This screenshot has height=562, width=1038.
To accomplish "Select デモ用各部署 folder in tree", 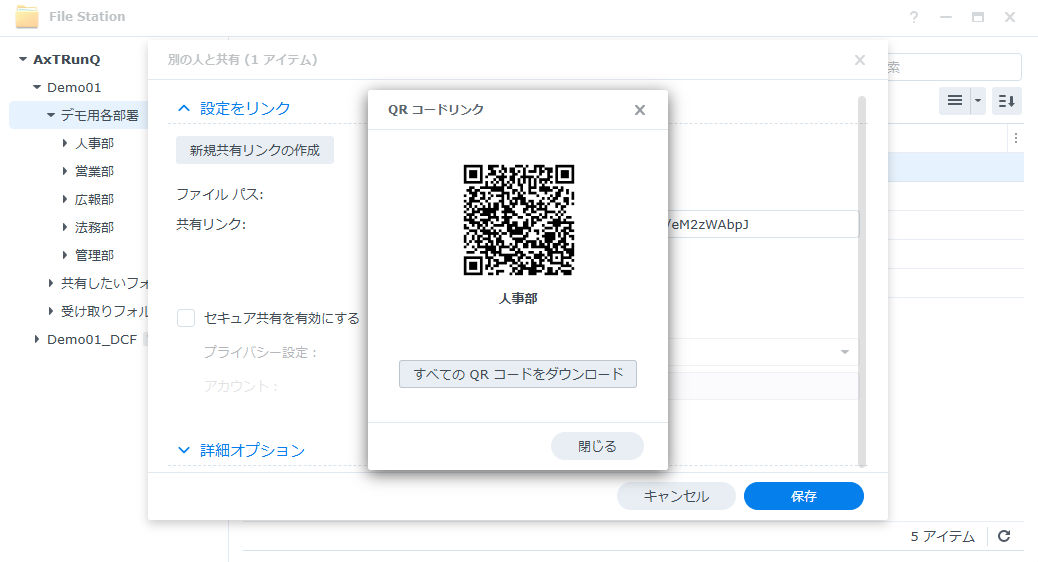I will 100,115.
